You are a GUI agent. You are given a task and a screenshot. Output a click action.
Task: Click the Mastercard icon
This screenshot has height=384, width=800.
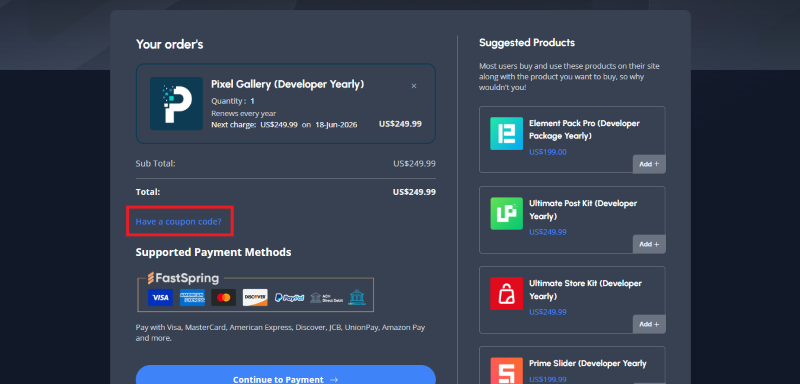pyautogui.click(x=223, y=297)
